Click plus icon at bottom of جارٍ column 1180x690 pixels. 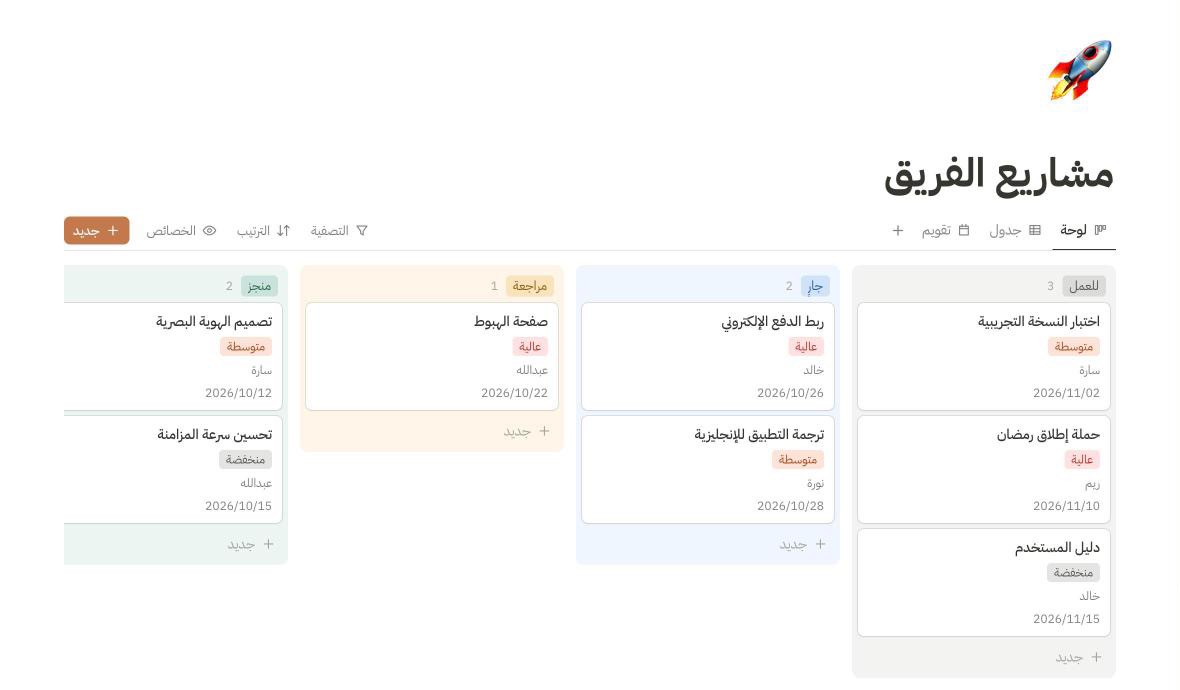click(x=820, y=543)
